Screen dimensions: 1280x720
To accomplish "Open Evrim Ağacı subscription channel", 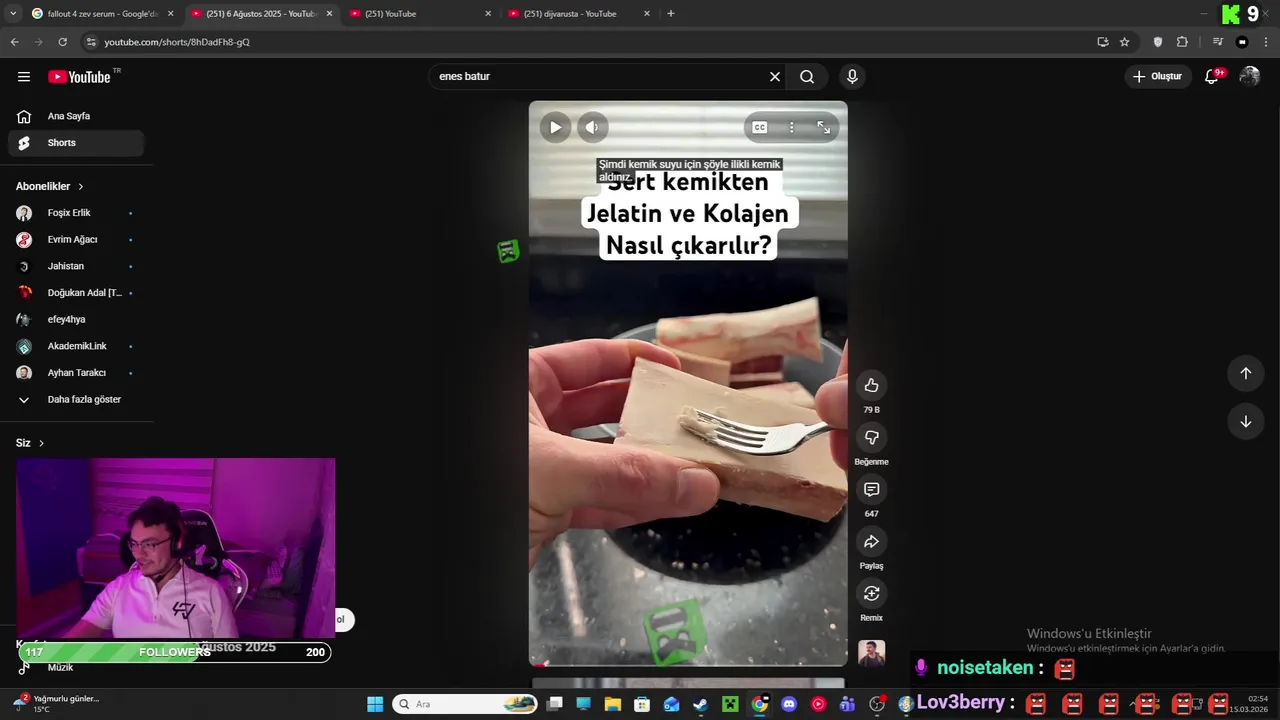I will coord(76,240).
